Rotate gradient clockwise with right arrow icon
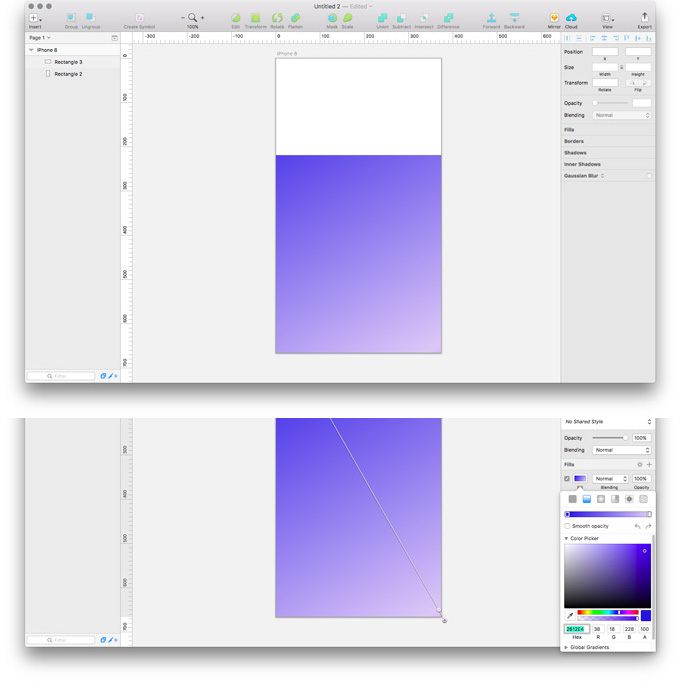 (648, 526)
